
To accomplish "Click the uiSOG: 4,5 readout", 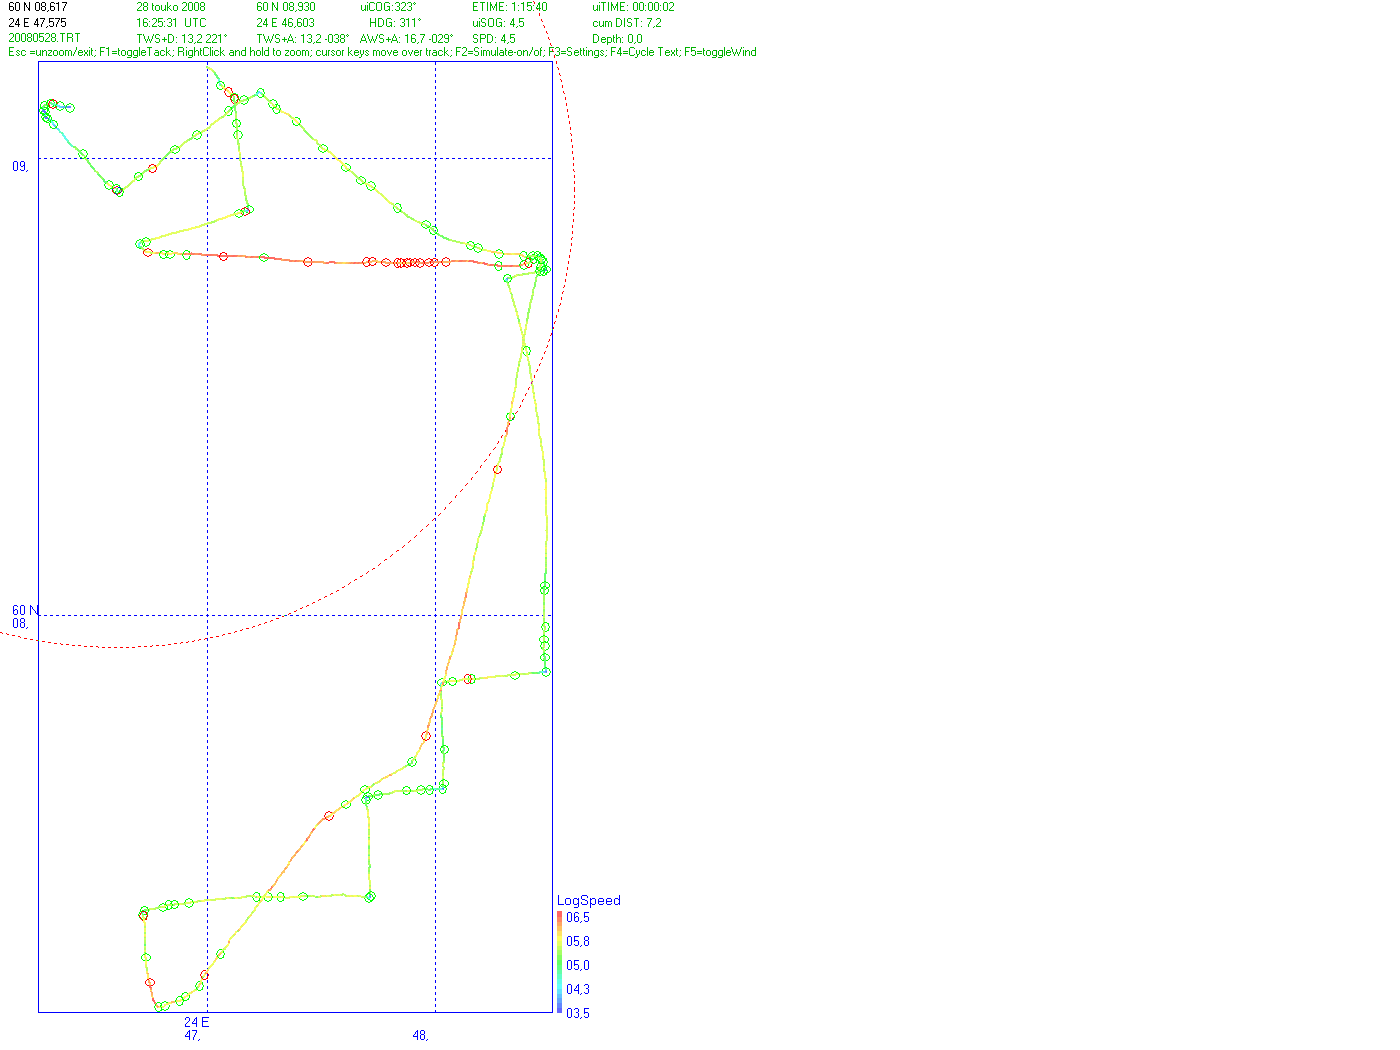I will 498,23.
